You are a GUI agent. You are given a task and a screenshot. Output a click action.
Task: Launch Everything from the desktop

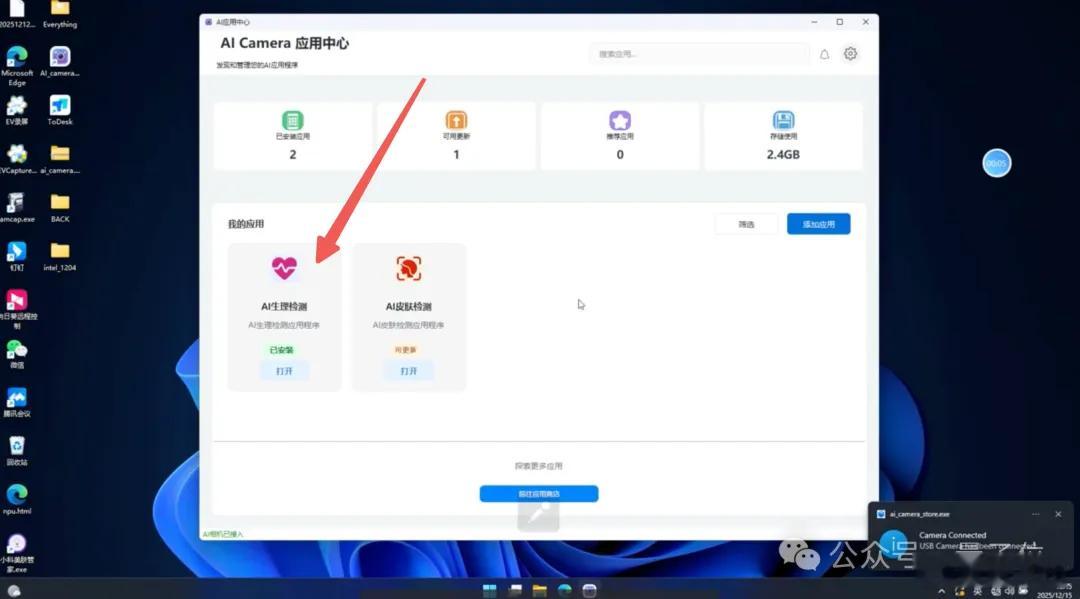(x=60, y=13)
